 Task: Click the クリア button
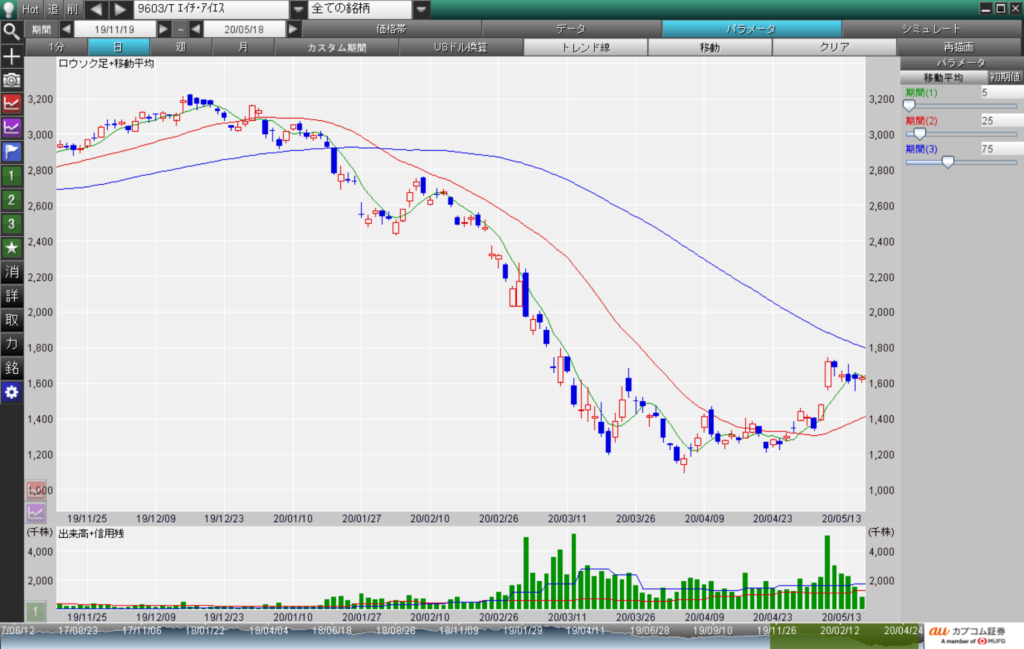click(834, 47)
